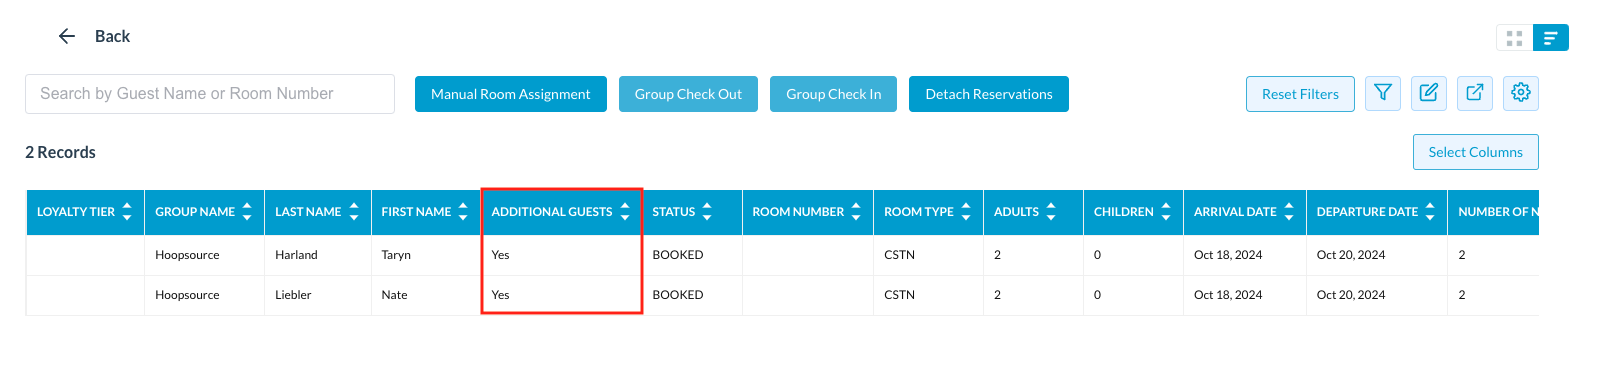Open the Select Columns option
The width and height of the screenshot is (1613, 366).
click(1476, 152)
